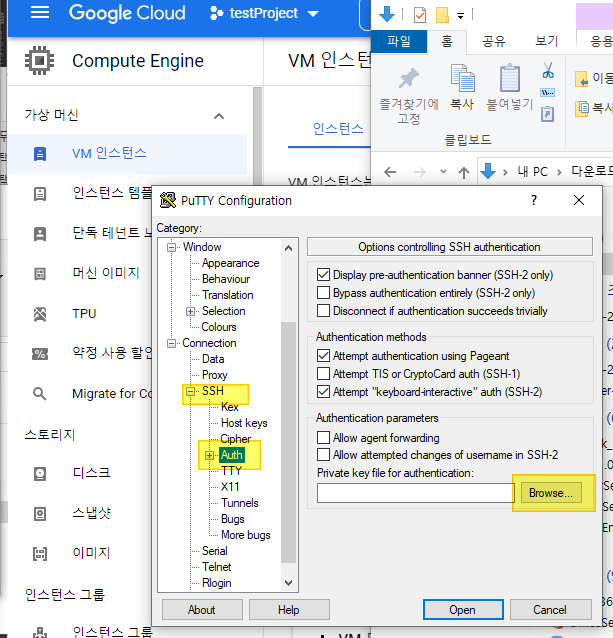Click the 인스턴스 템플릿 sidebar icon
The height and width of the screenshot is (638, 613).
pyautogui.click(x=40, y=194)
